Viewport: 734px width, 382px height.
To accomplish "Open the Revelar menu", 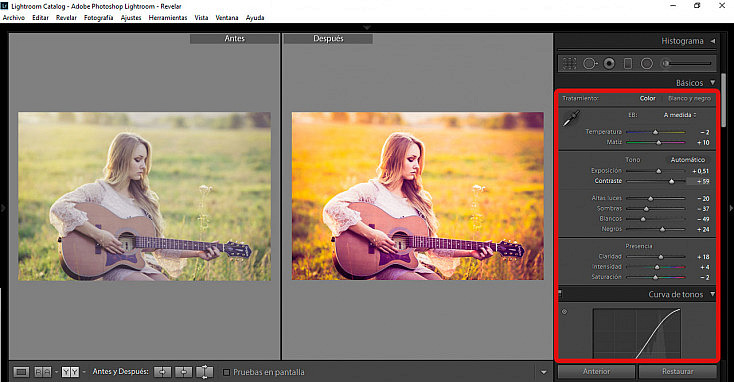I will pyautogui.click(x=66, y=18).
